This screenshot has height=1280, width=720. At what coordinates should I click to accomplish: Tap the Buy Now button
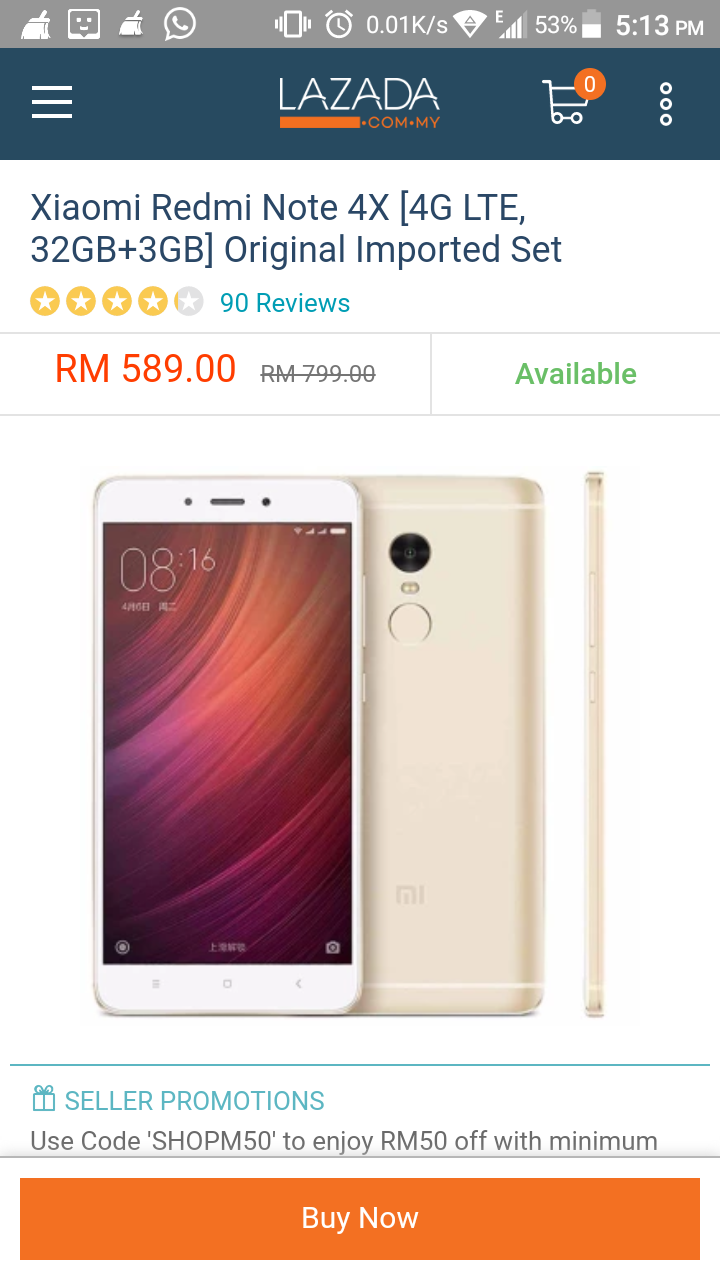pos(360,1218)
